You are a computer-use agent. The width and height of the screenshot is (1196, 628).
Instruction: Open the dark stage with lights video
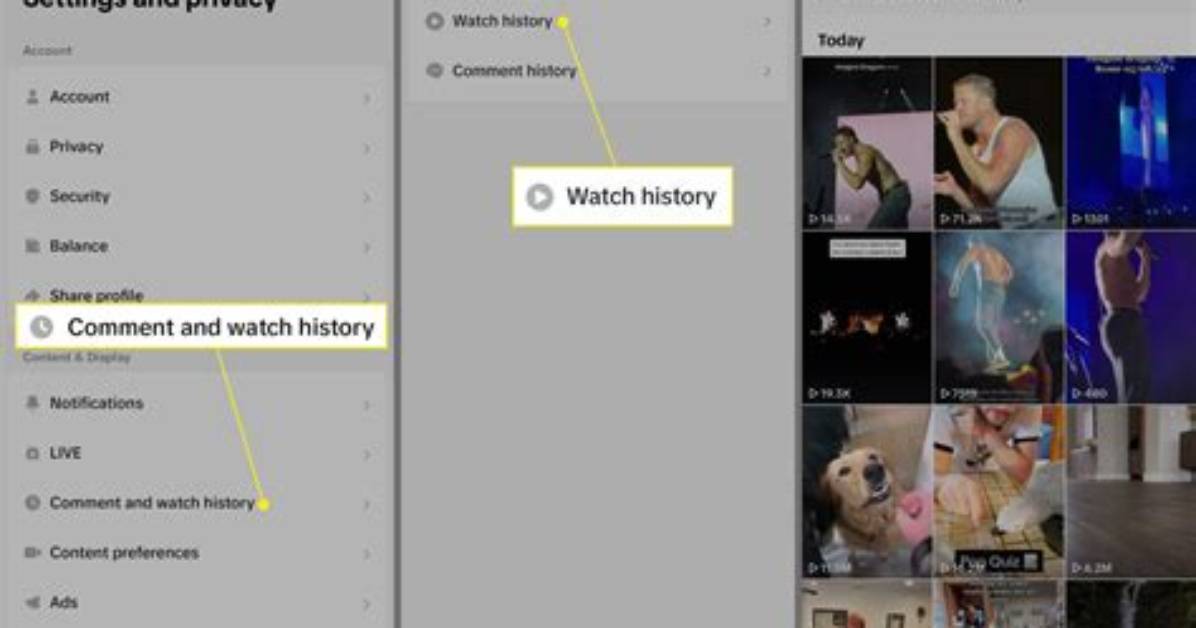click(x=866, y=317)
